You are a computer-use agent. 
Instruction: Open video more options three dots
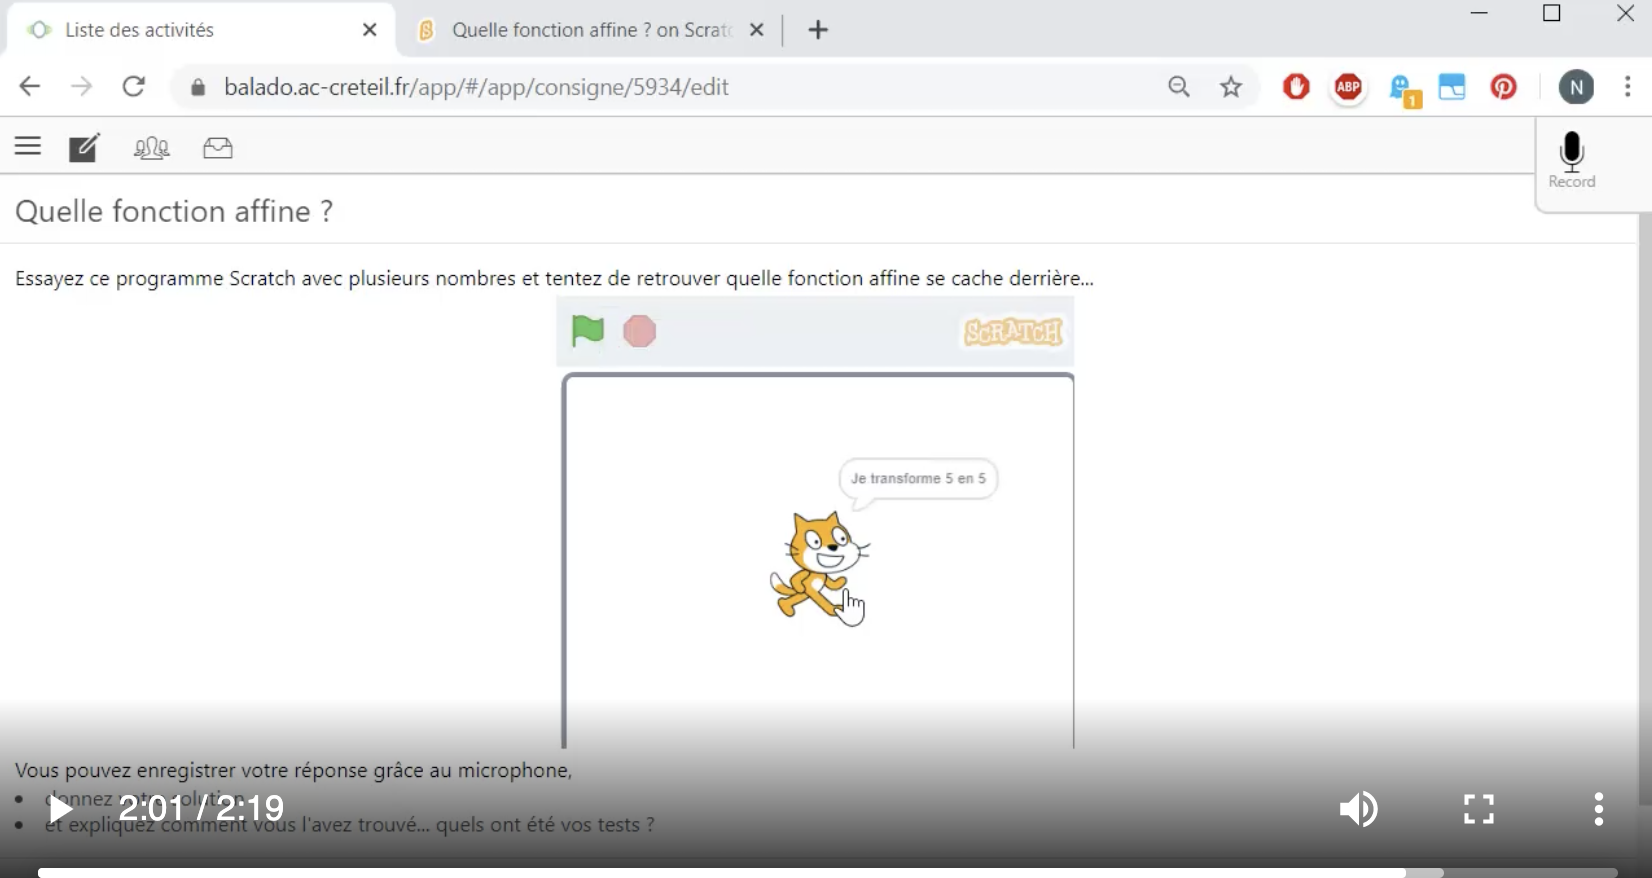point(1598,808)
